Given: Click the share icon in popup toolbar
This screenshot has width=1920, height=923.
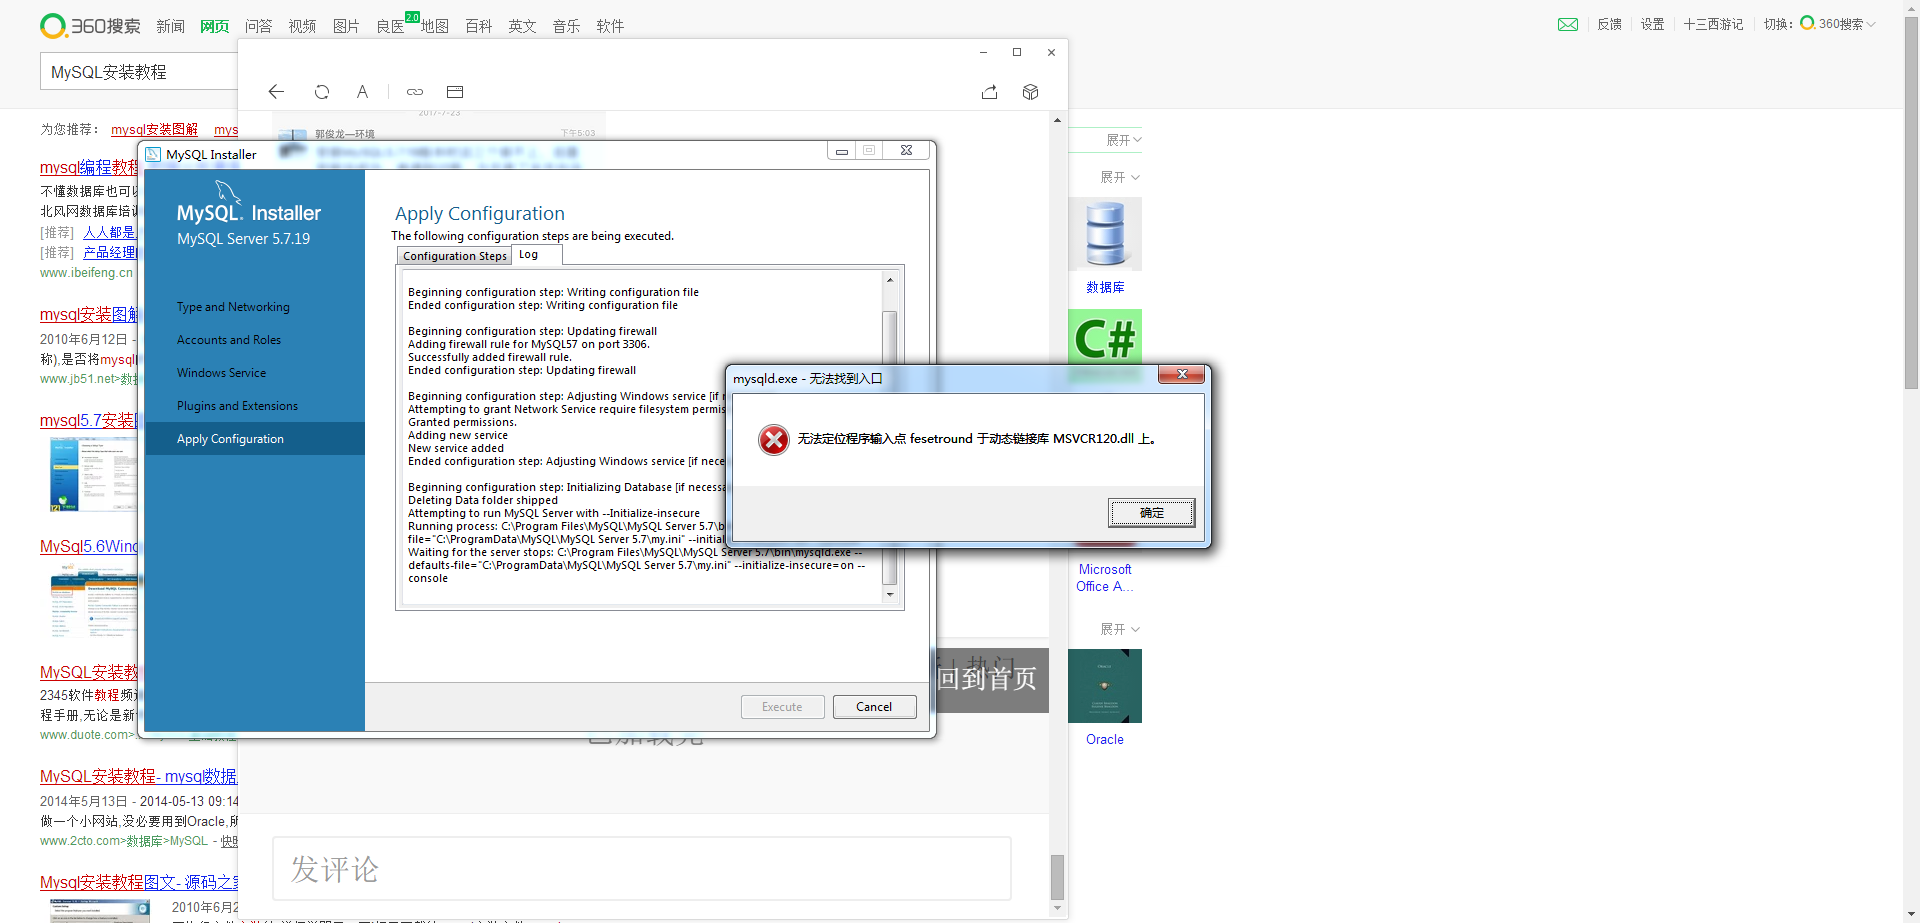Looking at the screenshot, I should pos(990,92).
